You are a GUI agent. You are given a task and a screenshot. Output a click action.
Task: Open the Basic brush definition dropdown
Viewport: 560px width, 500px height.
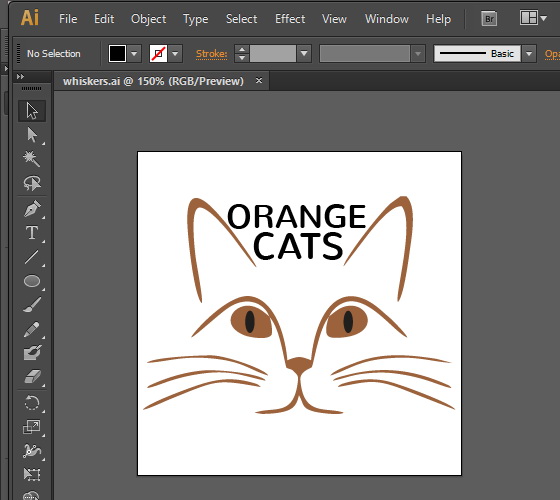click(529, 54)
